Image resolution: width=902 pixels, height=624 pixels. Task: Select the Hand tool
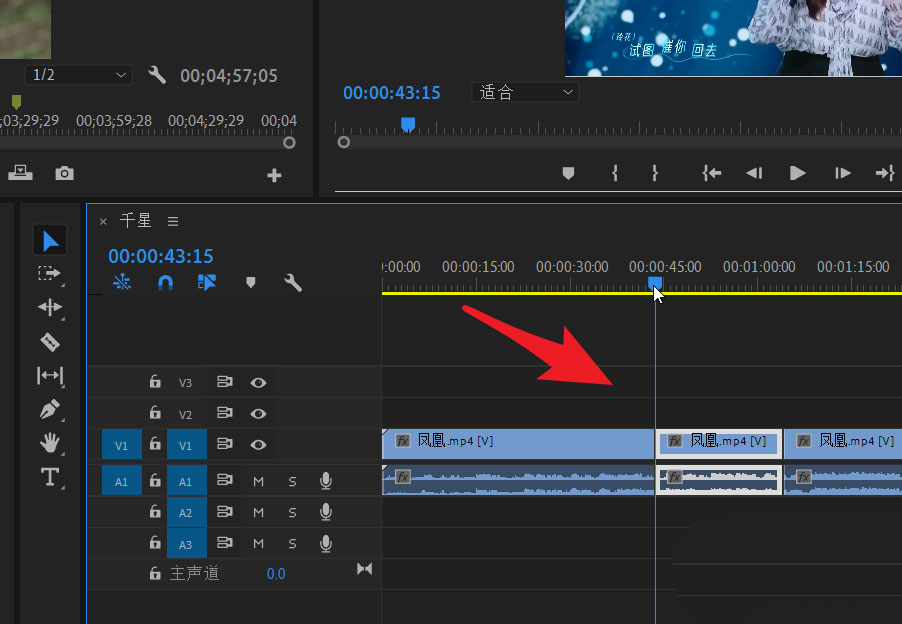click(x=49, y=442)
